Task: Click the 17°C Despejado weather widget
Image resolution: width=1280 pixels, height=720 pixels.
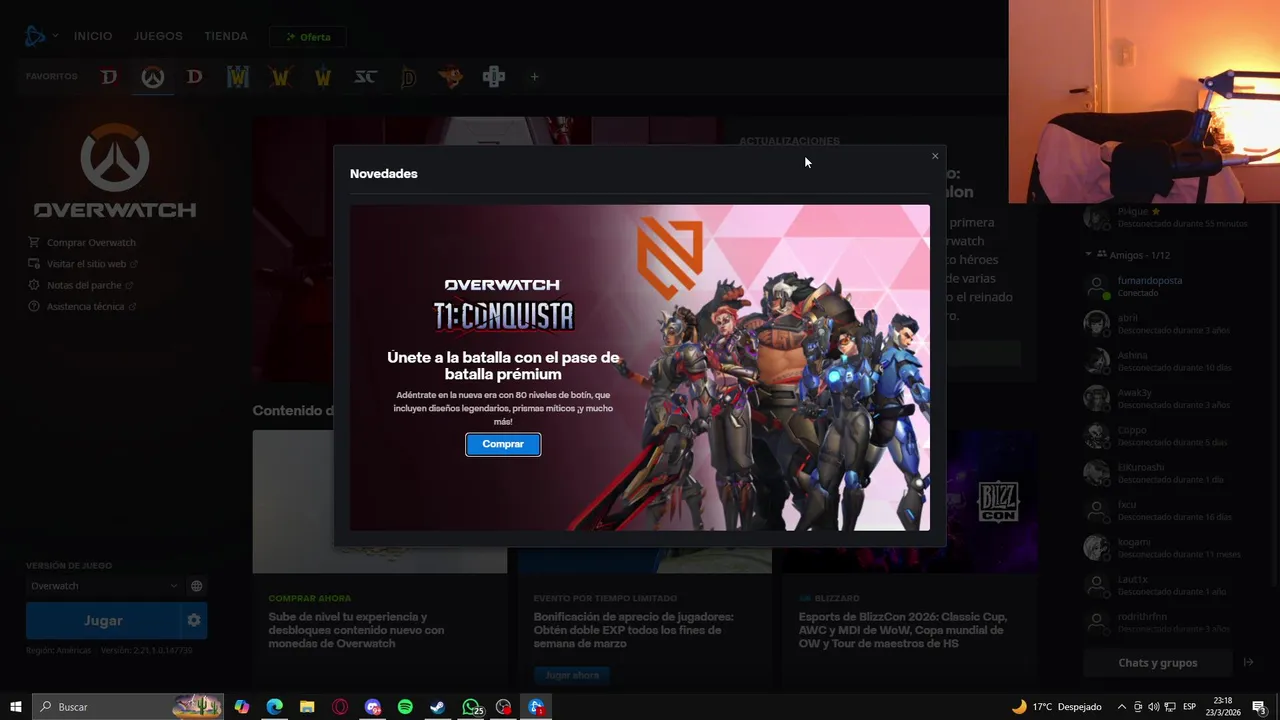Action: pyautogui.click(x=1057, y=707)
